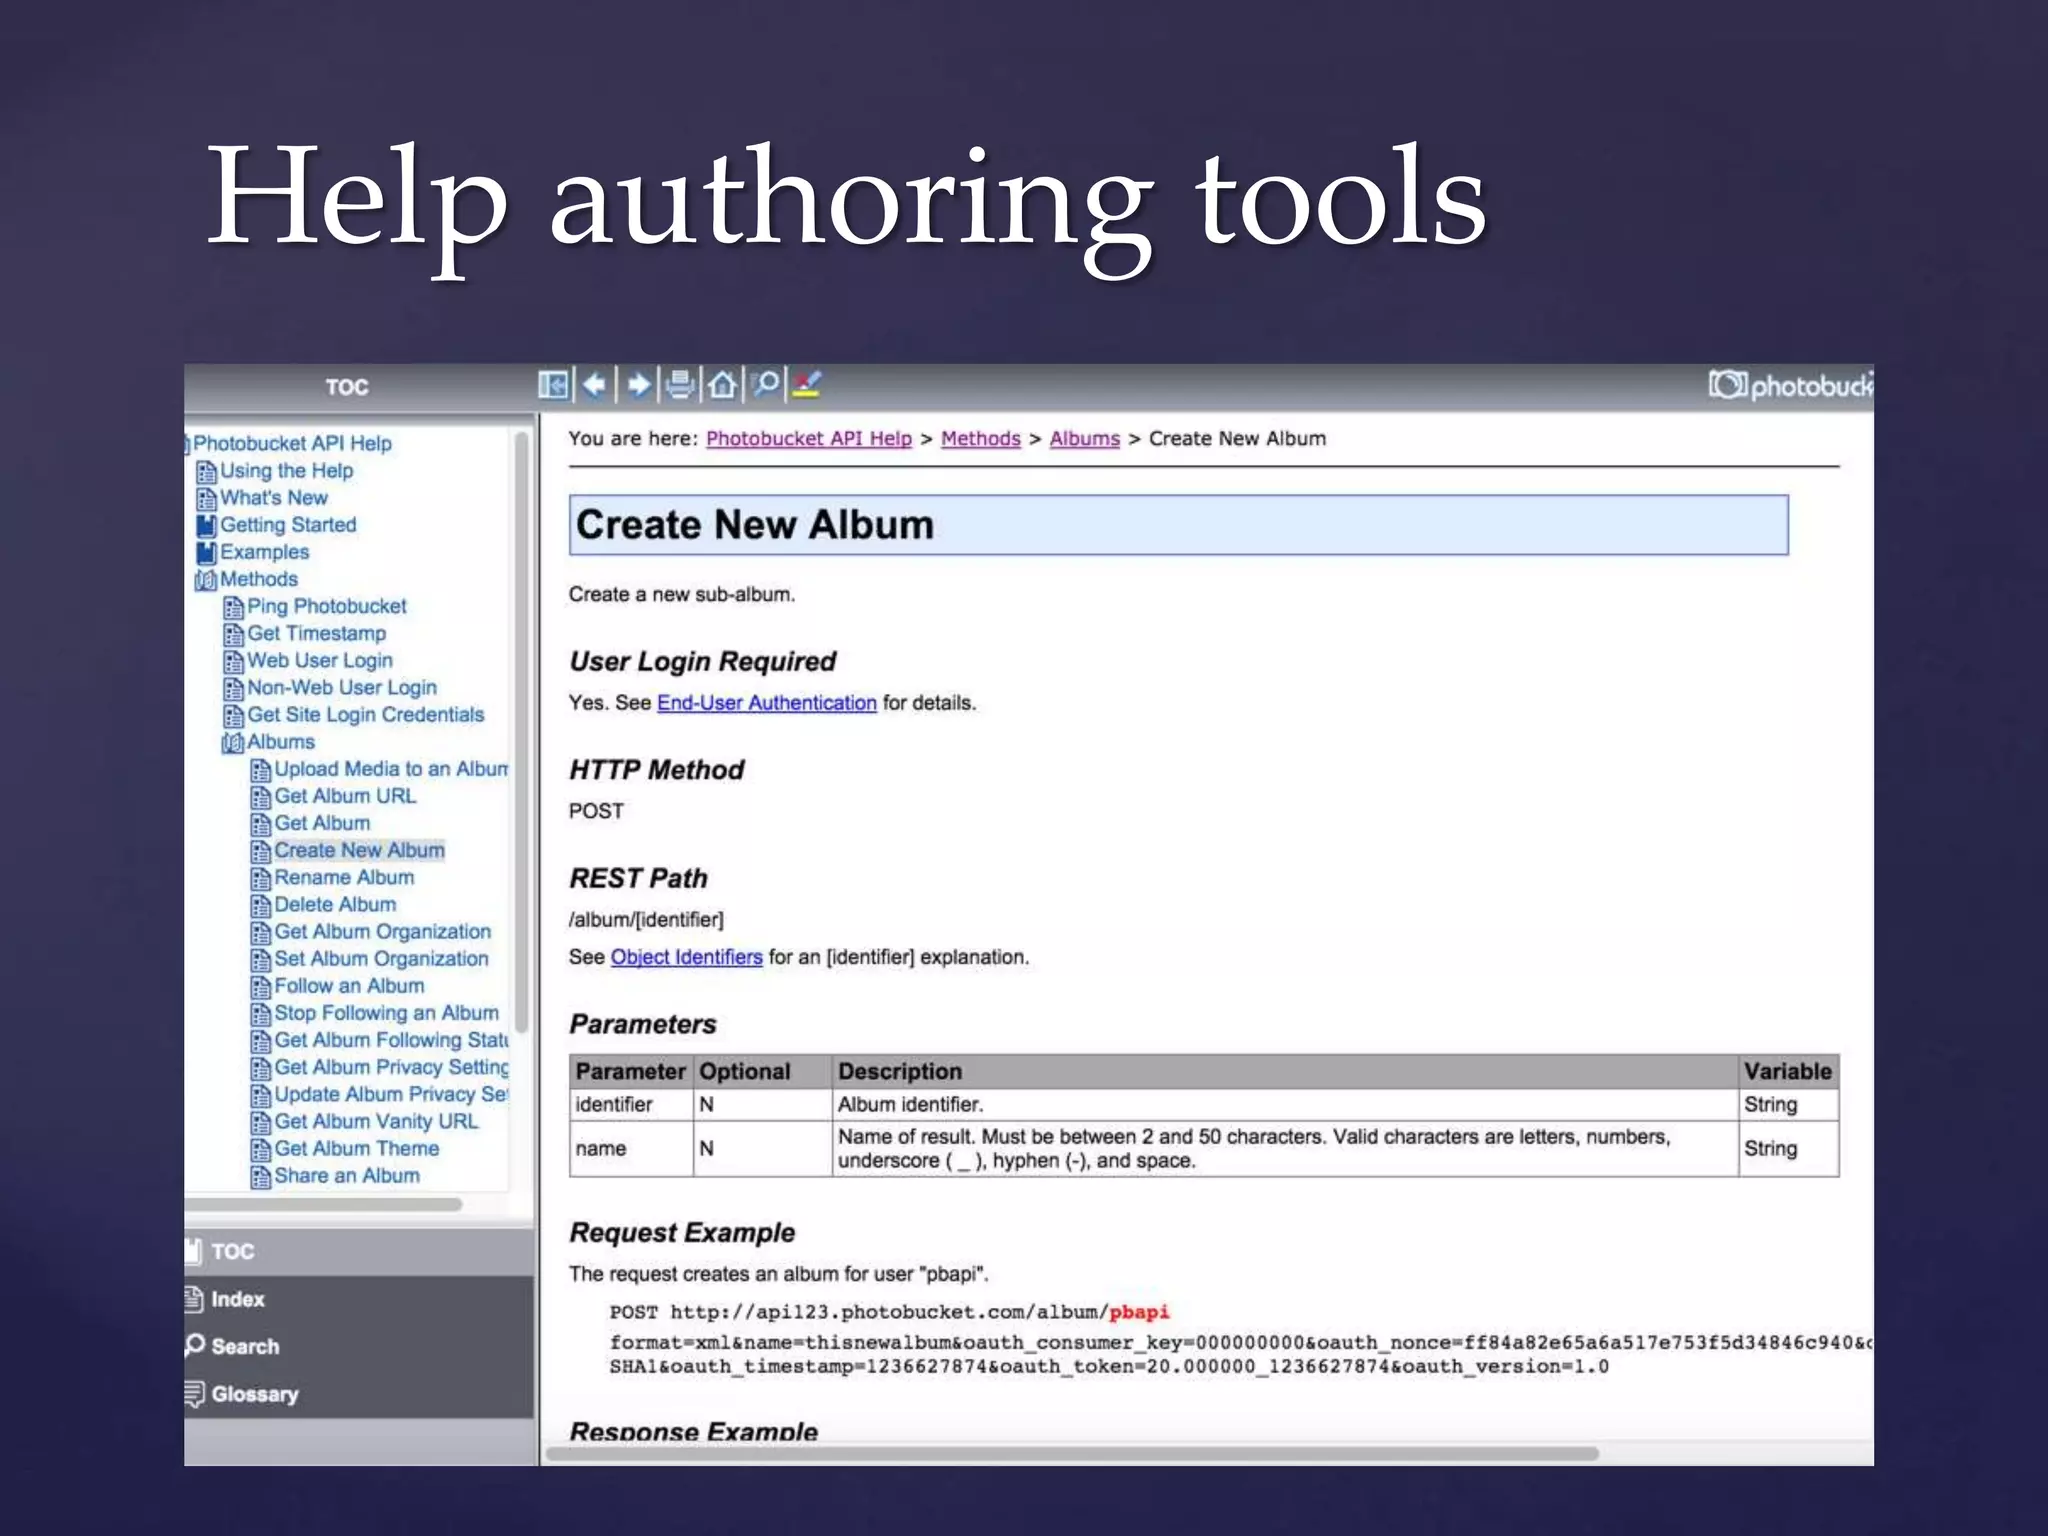Open the Search pane tab
The image size is (2048, 1536).
245,1346
